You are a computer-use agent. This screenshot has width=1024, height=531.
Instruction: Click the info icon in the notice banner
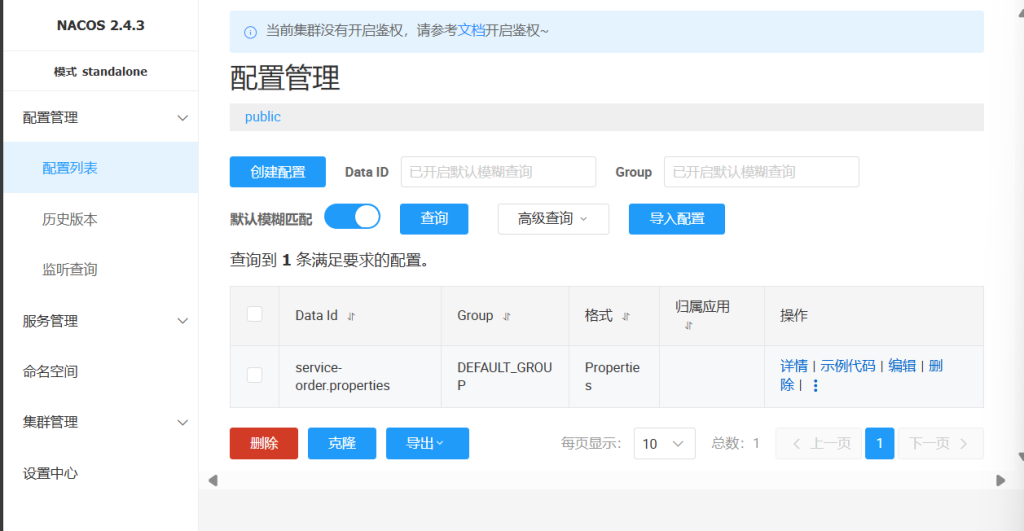point(250,32)
